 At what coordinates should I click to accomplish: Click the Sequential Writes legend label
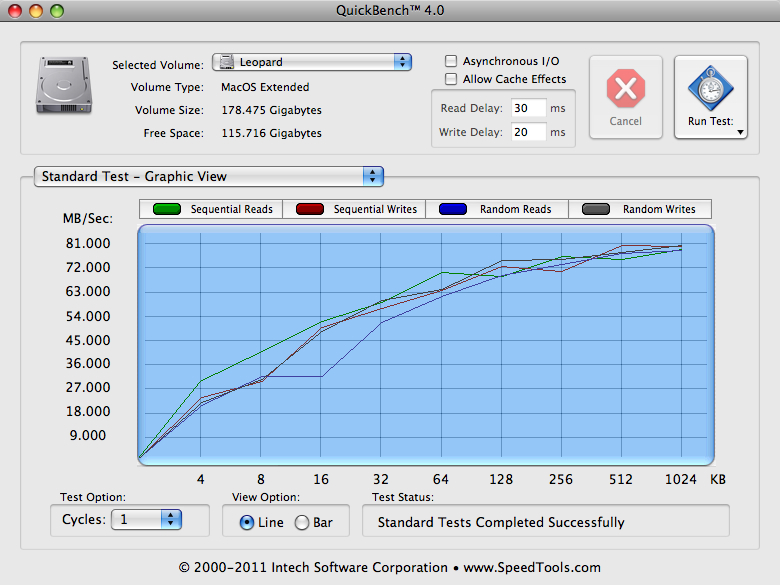point(375,209)
